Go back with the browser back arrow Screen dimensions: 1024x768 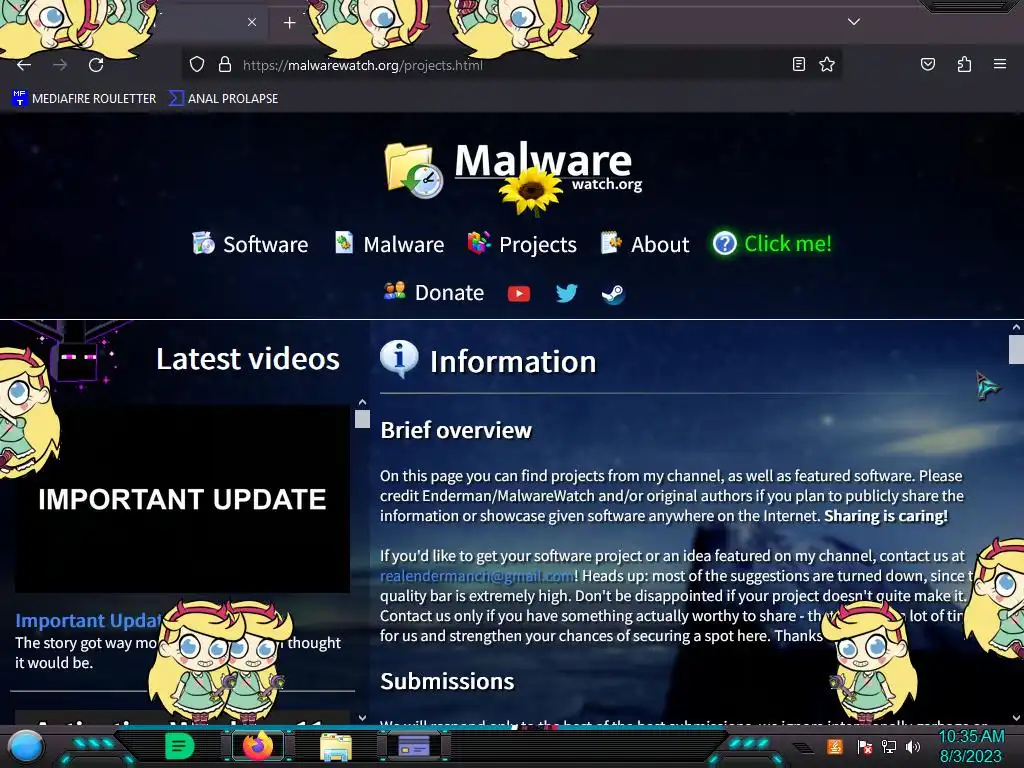24,65
